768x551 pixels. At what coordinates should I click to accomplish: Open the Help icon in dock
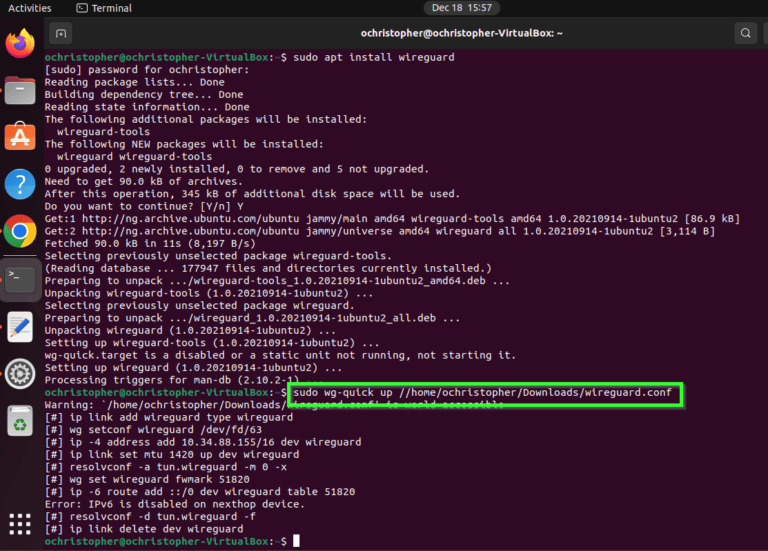[x=20, y=184]
